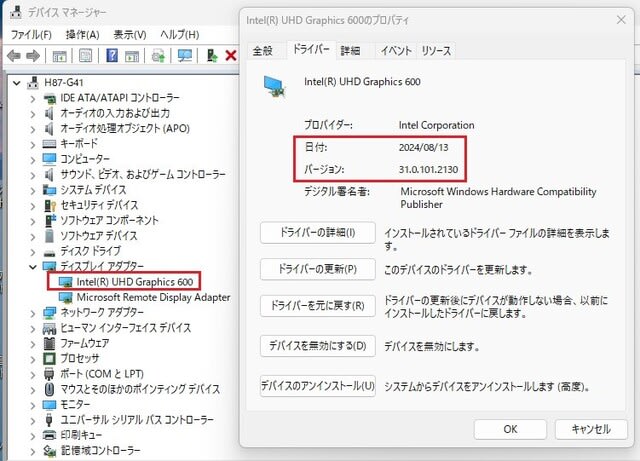Click the マウス pointing device icon
Screen dimensions: 640x461
point(49,389)
